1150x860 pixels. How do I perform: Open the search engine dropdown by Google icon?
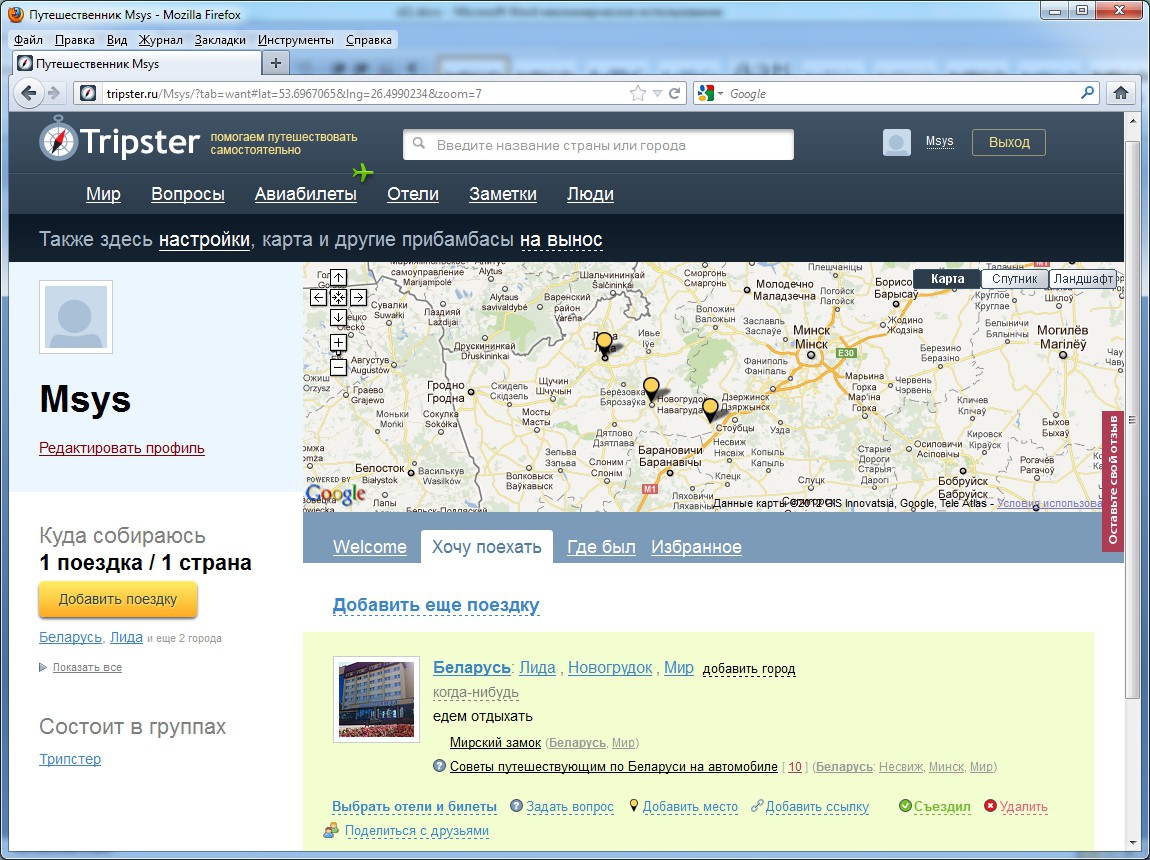pyautogui.click(x=709, y=93)
